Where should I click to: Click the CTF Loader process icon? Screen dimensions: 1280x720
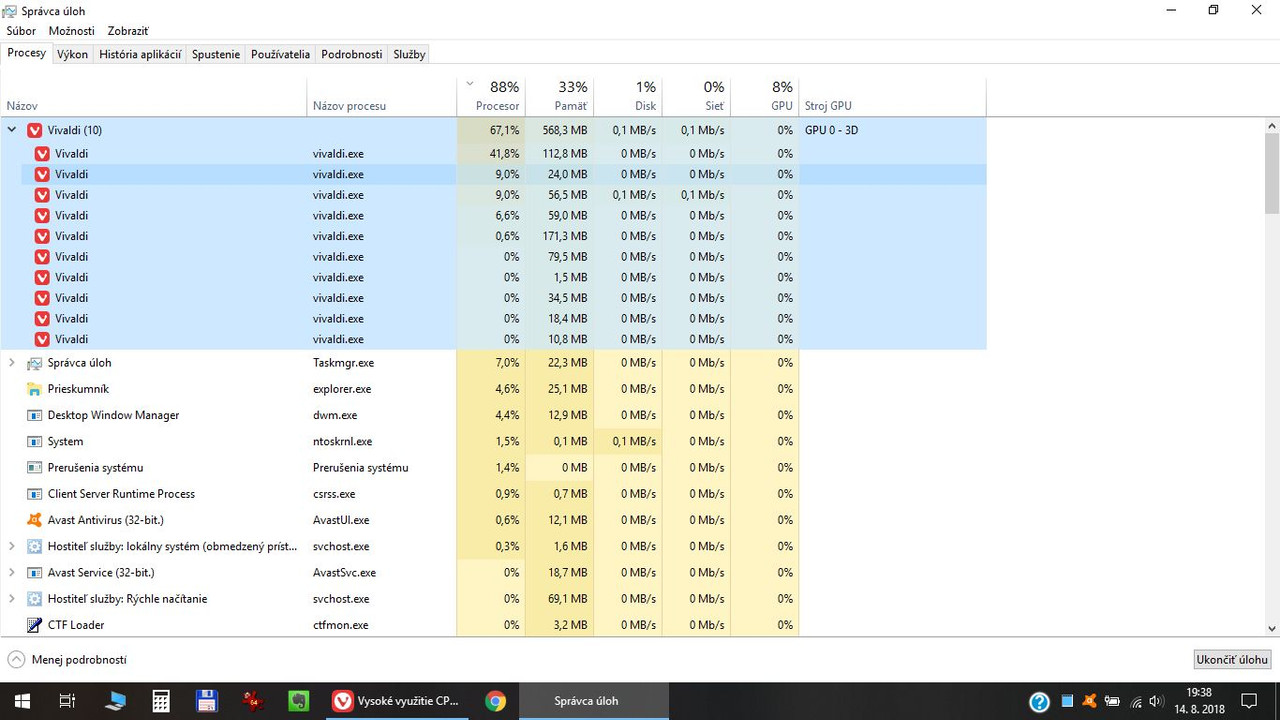(34, 625)
